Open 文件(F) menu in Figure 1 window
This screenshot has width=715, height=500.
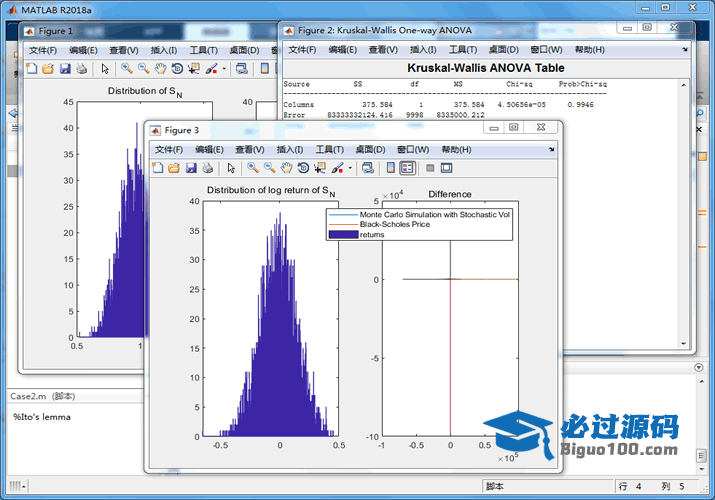tap(43, 50)
